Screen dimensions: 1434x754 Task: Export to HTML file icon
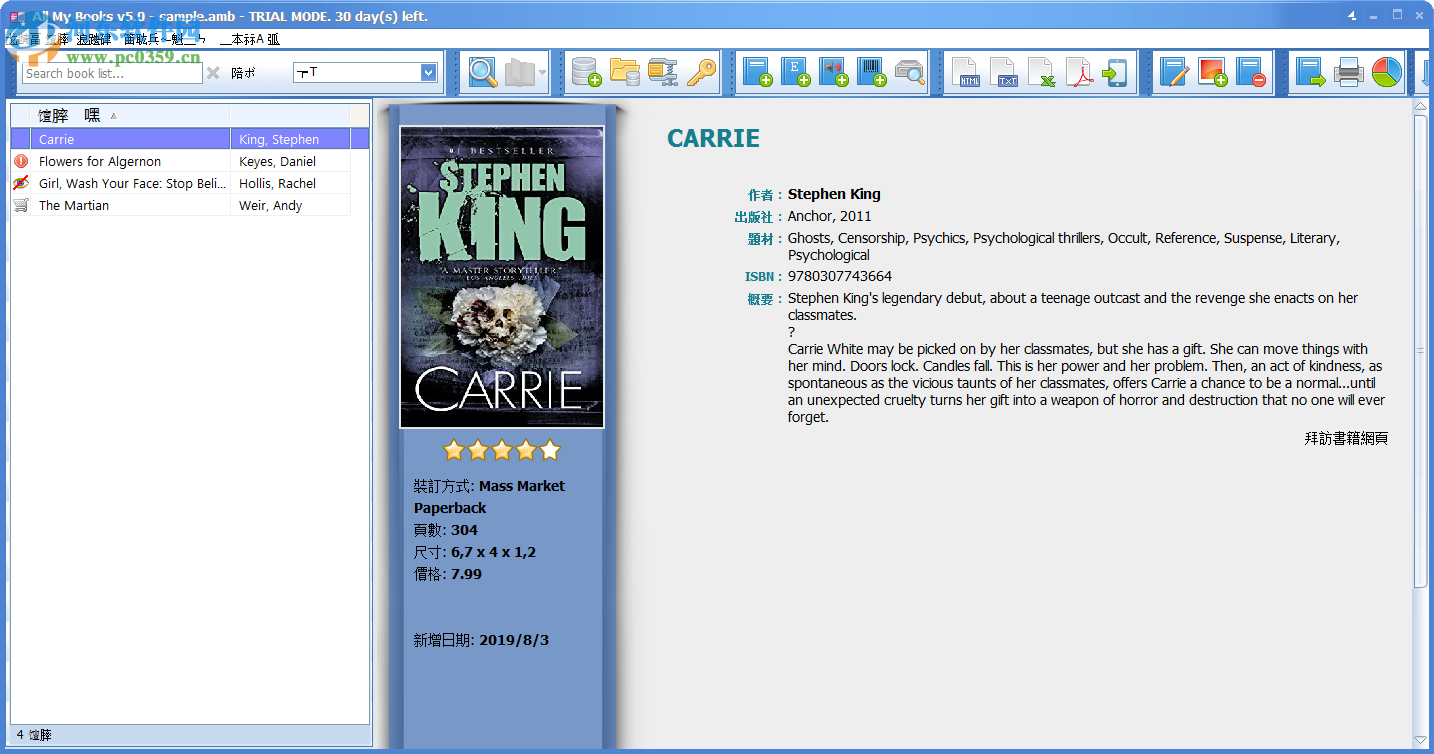[966, 72]
